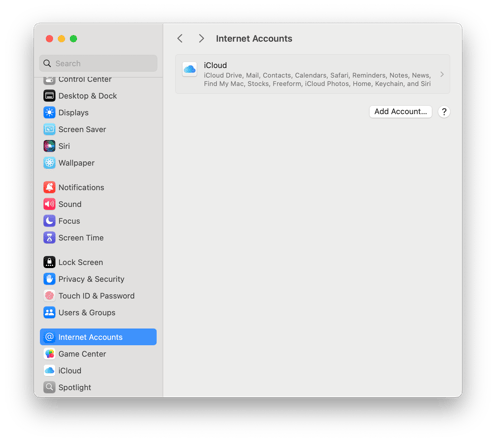Select the Game Center label

pyautogui.click(x=82, y=354)
